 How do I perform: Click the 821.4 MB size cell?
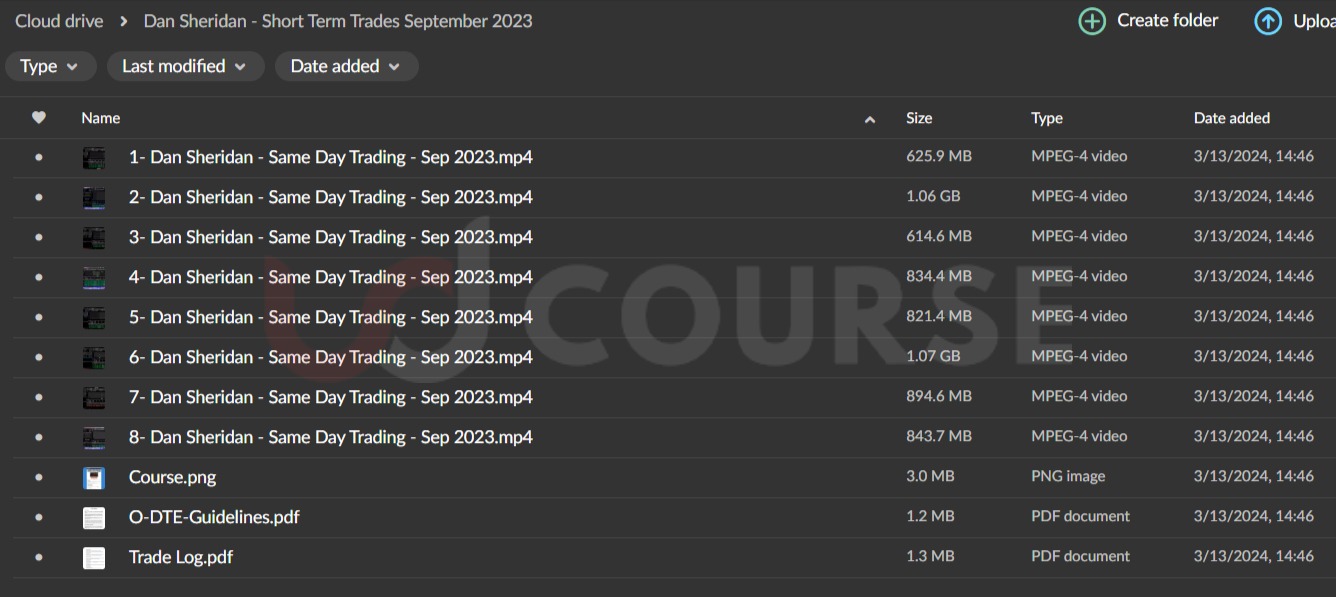939,316
